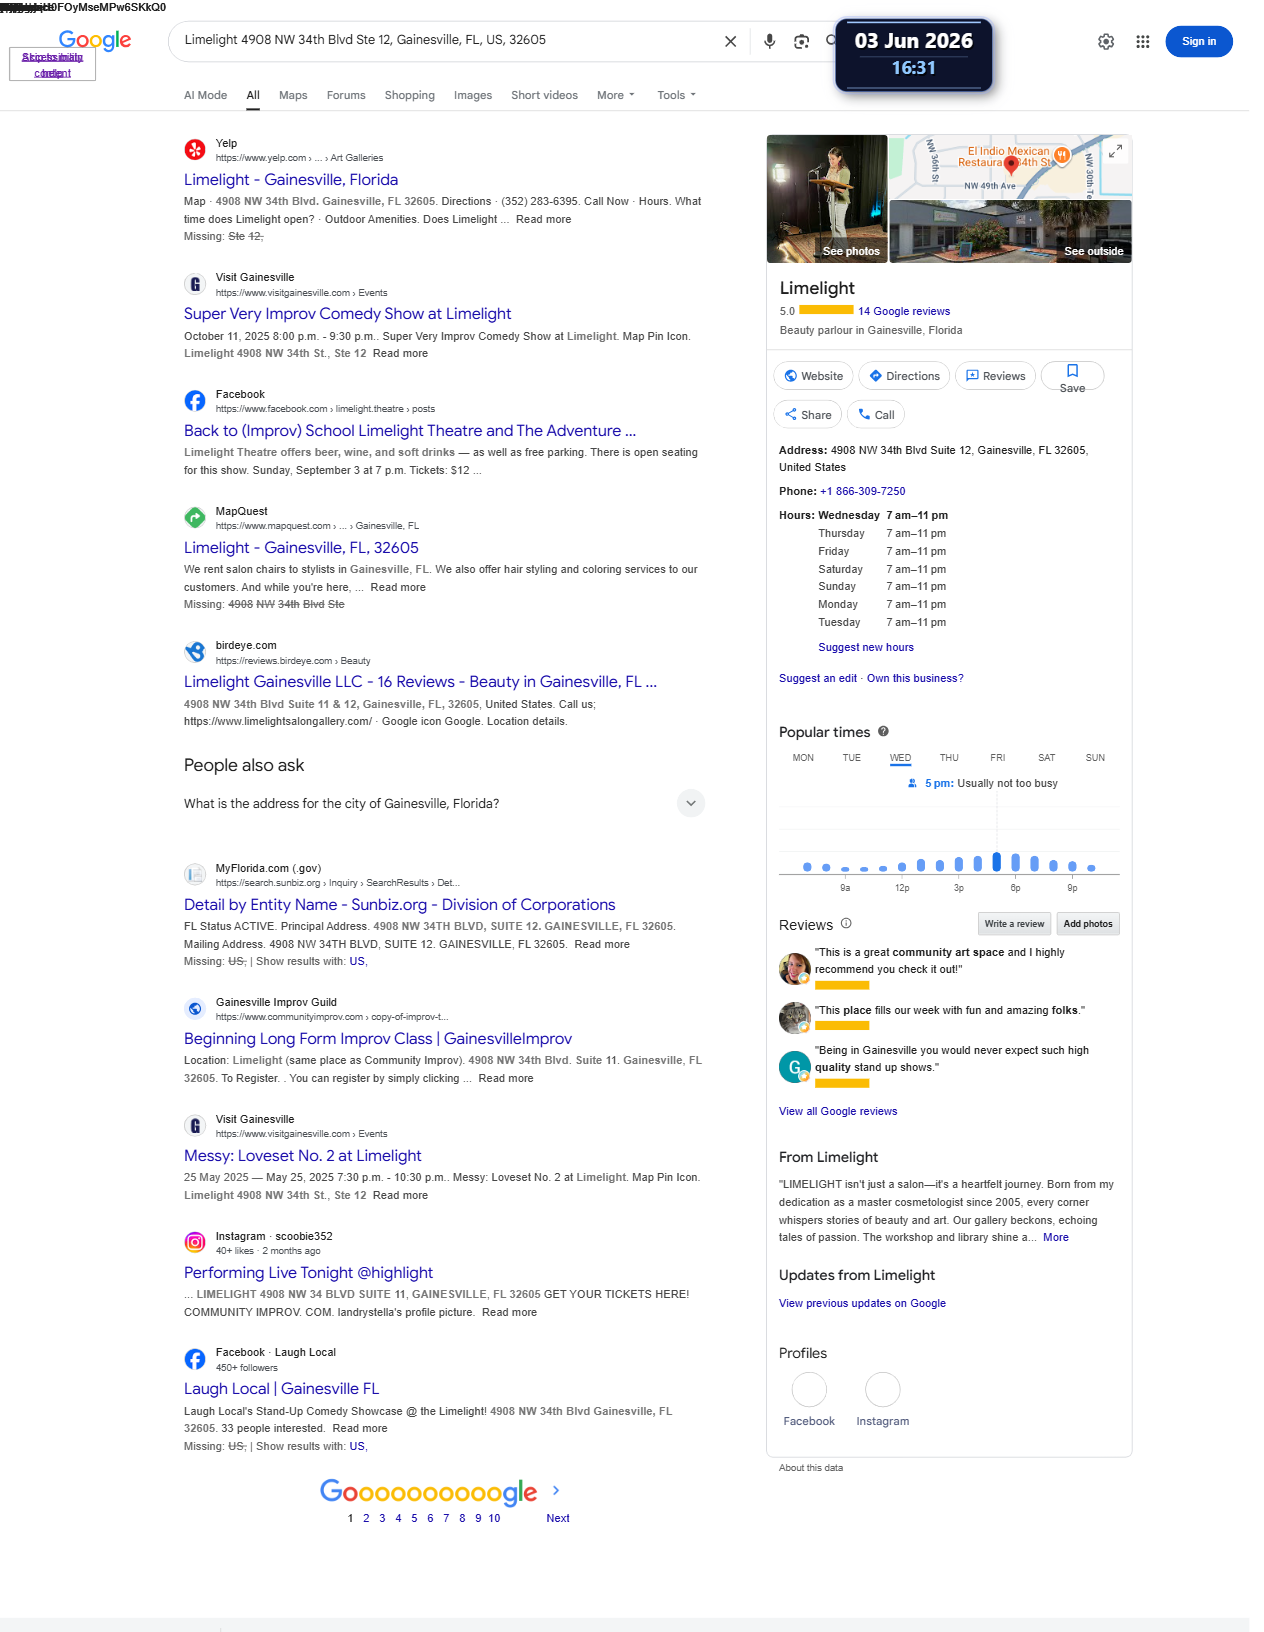
Task: Open the Reviews info circle icon
Action: tap(846, 923)
